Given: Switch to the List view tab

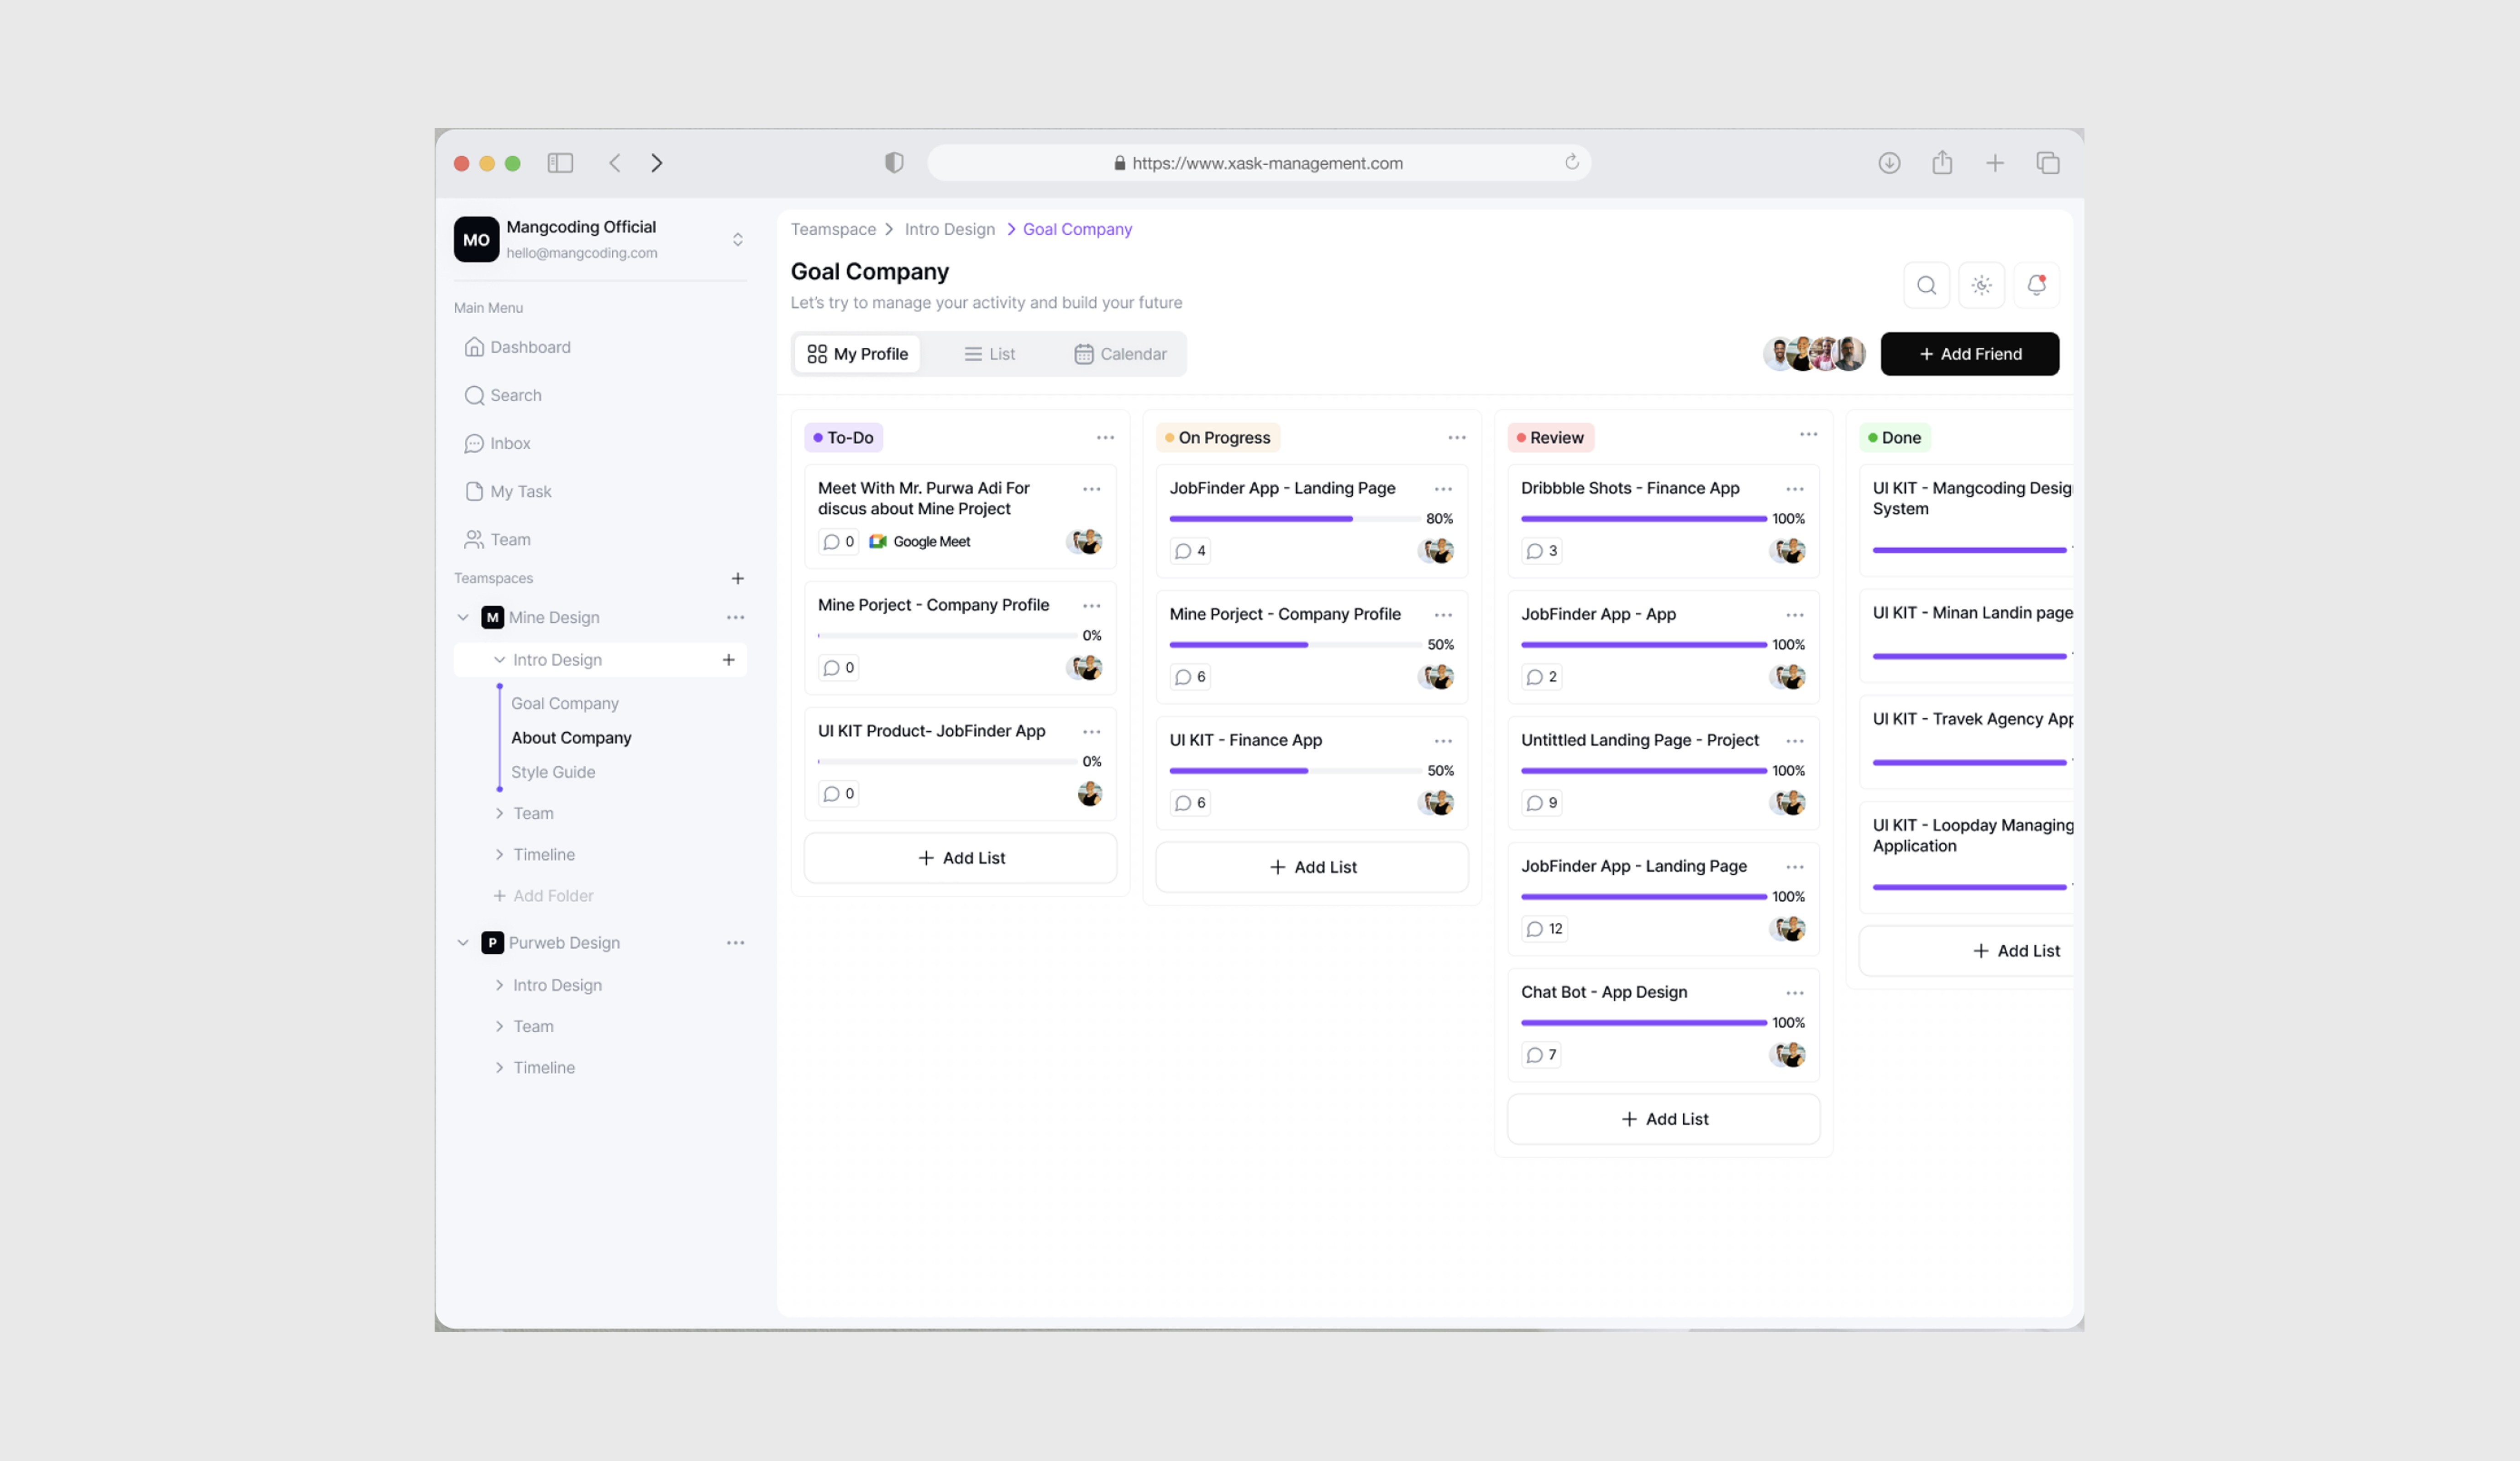Looking at the screenshot, I should 990,354.
